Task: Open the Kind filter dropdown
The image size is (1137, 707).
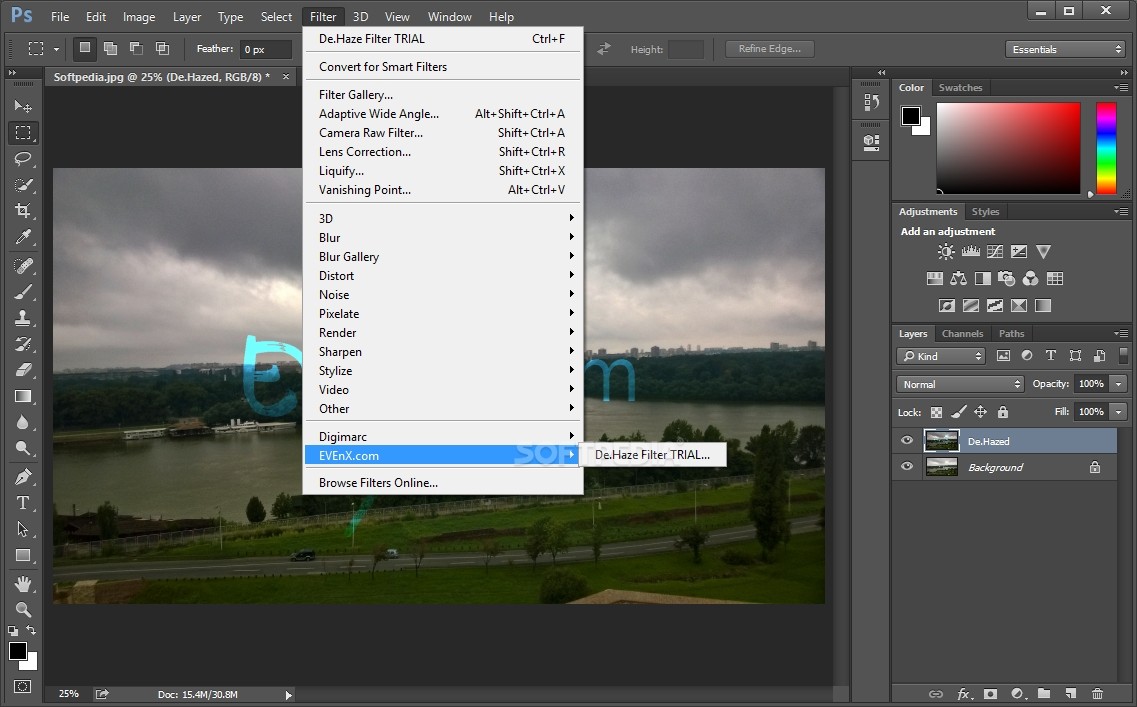Action: click(x=940, y=356)
